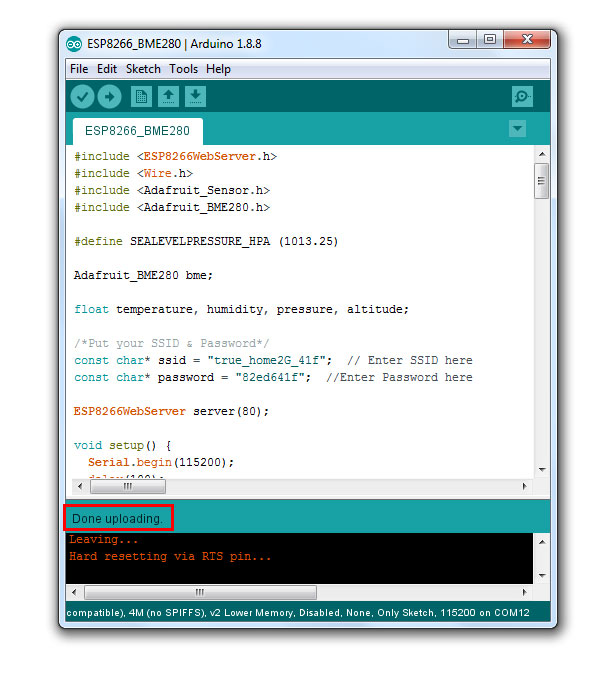
Task: Maximize the Arduino window
Action: tap(490, 40)
